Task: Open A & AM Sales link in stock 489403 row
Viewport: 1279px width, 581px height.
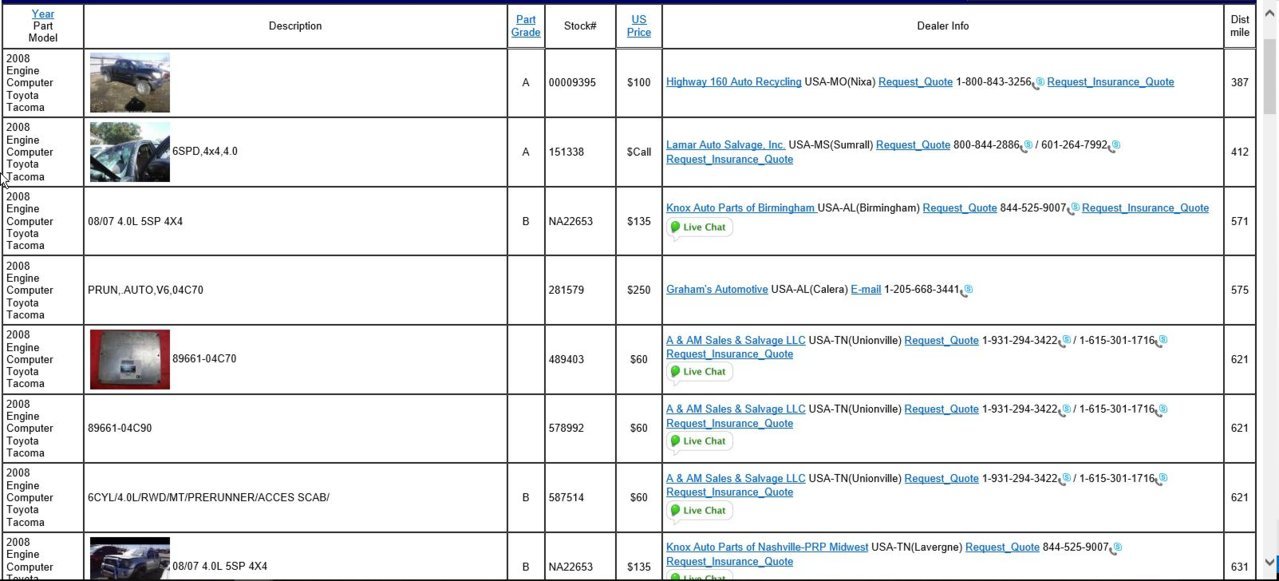Action: pyautogui.click(x=735, y=340)
